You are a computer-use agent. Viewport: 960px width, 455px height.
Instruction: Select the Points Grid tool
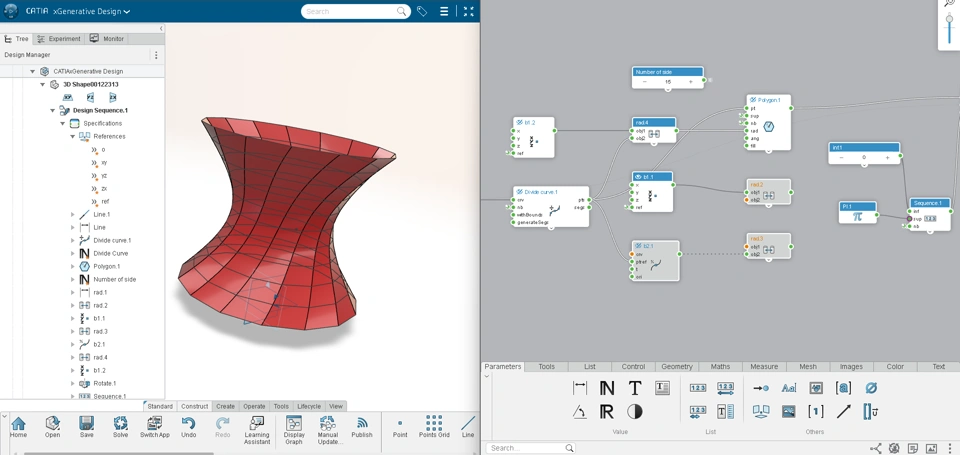pos(434,423)
